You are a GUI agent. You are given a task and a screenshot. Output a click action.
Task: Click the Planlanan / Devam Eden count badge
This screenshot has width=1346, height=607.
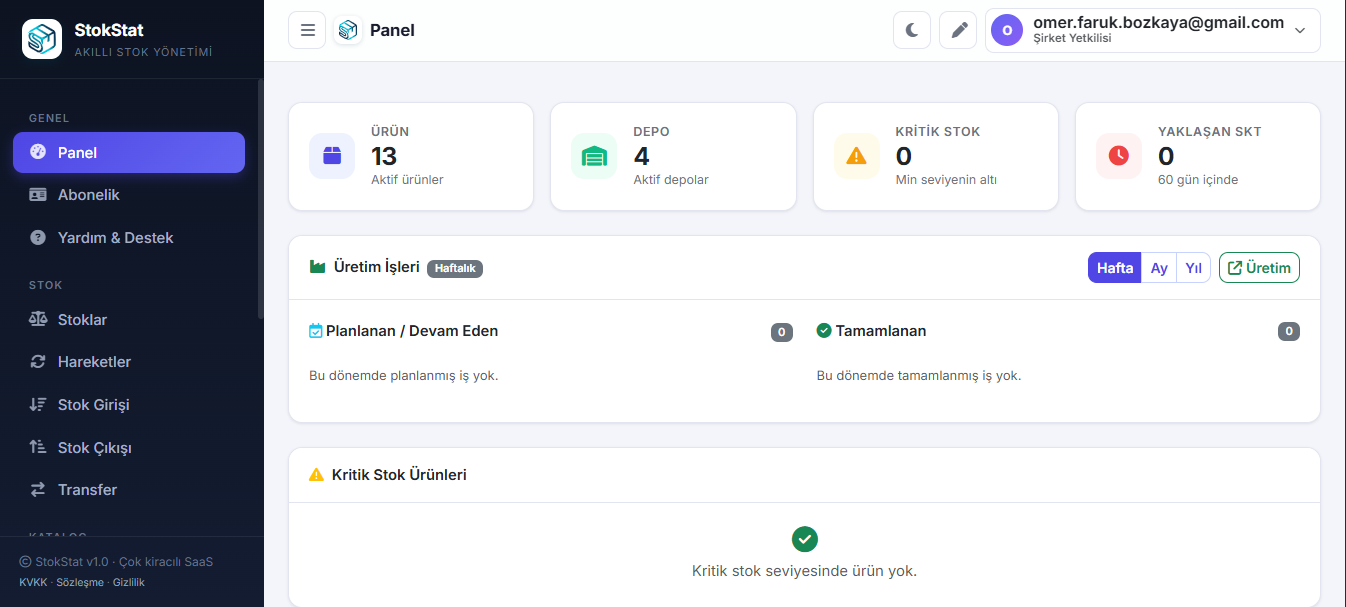782,332
